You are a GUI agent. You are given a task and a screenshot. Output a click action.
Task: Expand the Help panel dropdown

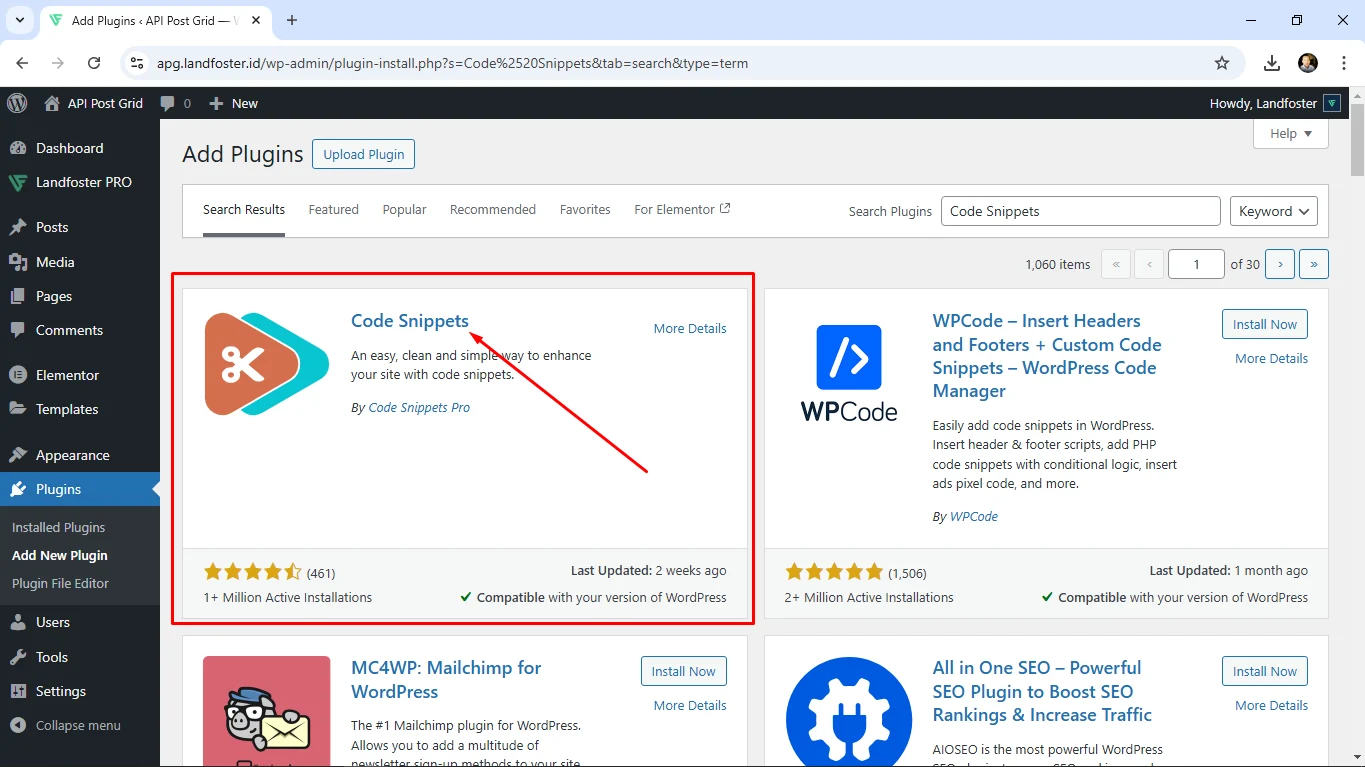coord(1291,134)
